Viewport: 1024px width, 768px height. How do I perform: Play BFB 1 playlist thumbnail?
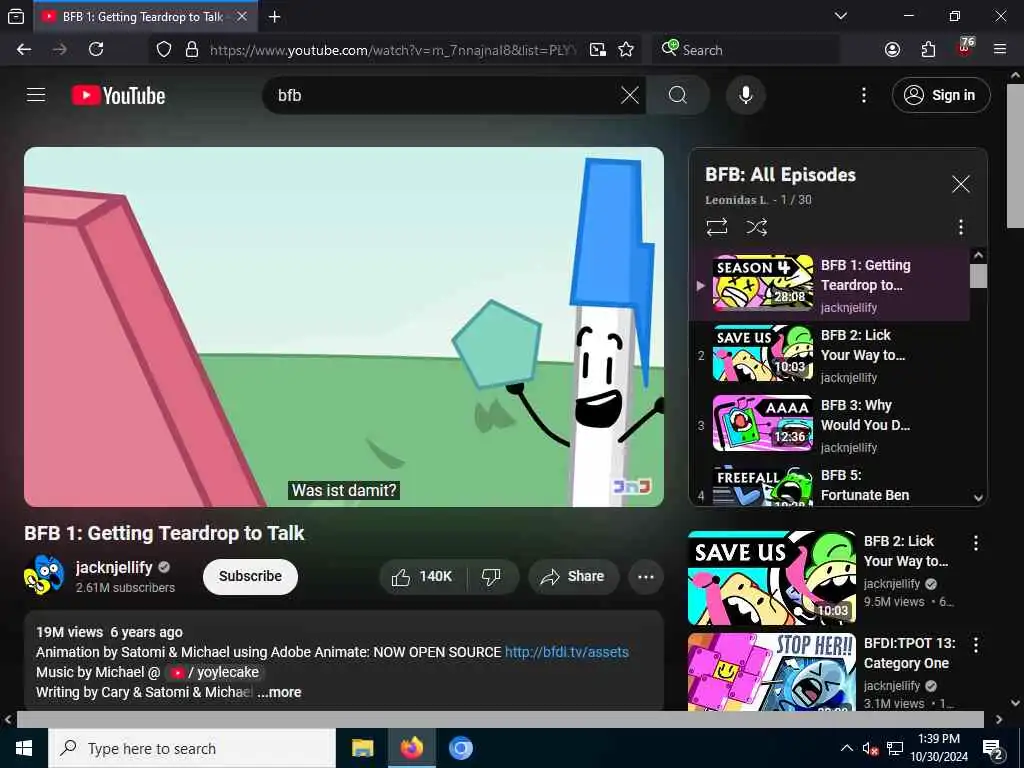point(763,283)
